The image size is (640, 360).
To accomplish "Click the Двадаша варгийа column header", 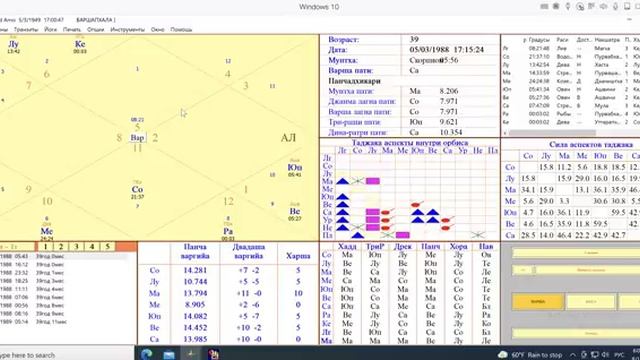I will pos(248,251).
